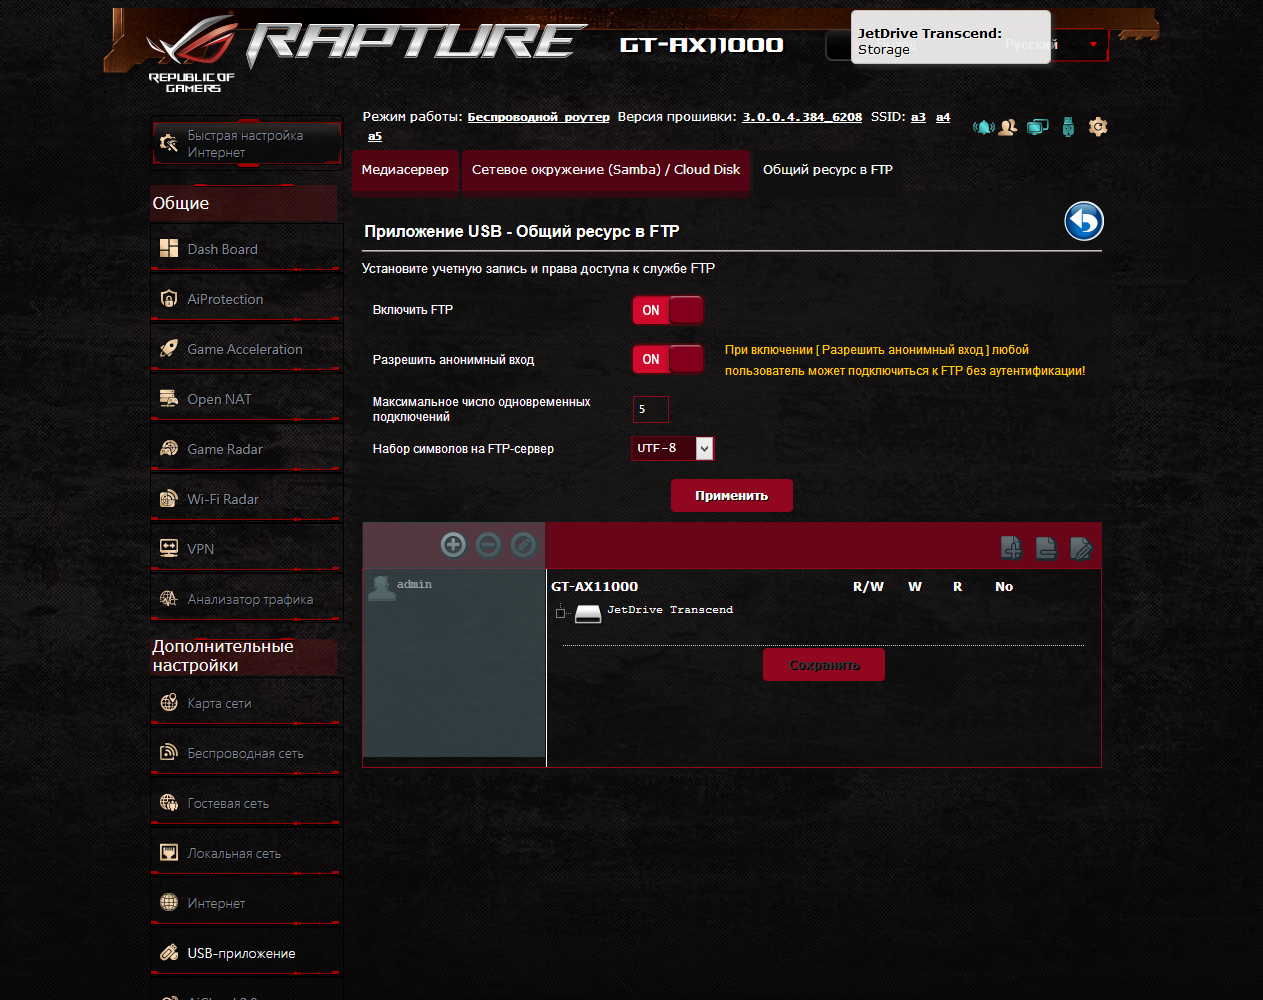Select the Общий ресурс в FTP tab
The image size is (1263, 1000).
click(828, 170)
